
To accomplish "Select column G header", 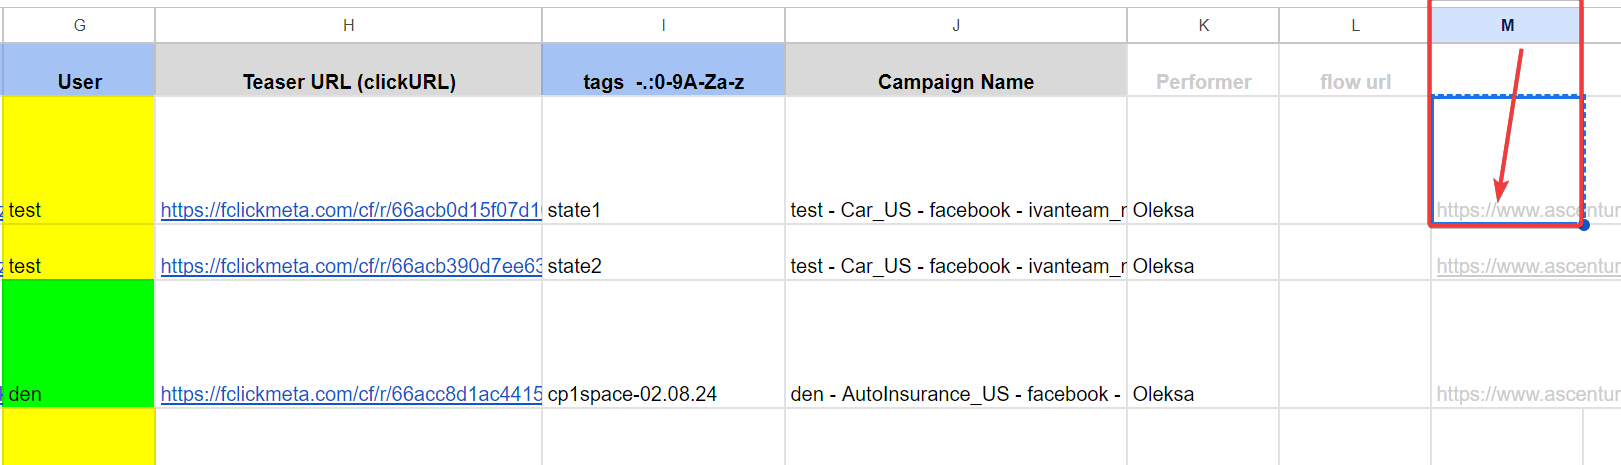I will [x=79, y=25].
